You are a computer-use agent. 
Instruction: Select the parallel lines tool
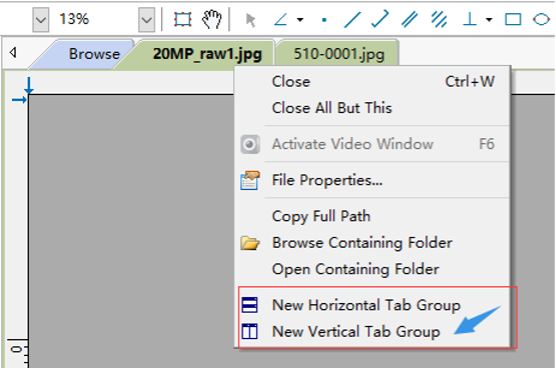point(409,19)
